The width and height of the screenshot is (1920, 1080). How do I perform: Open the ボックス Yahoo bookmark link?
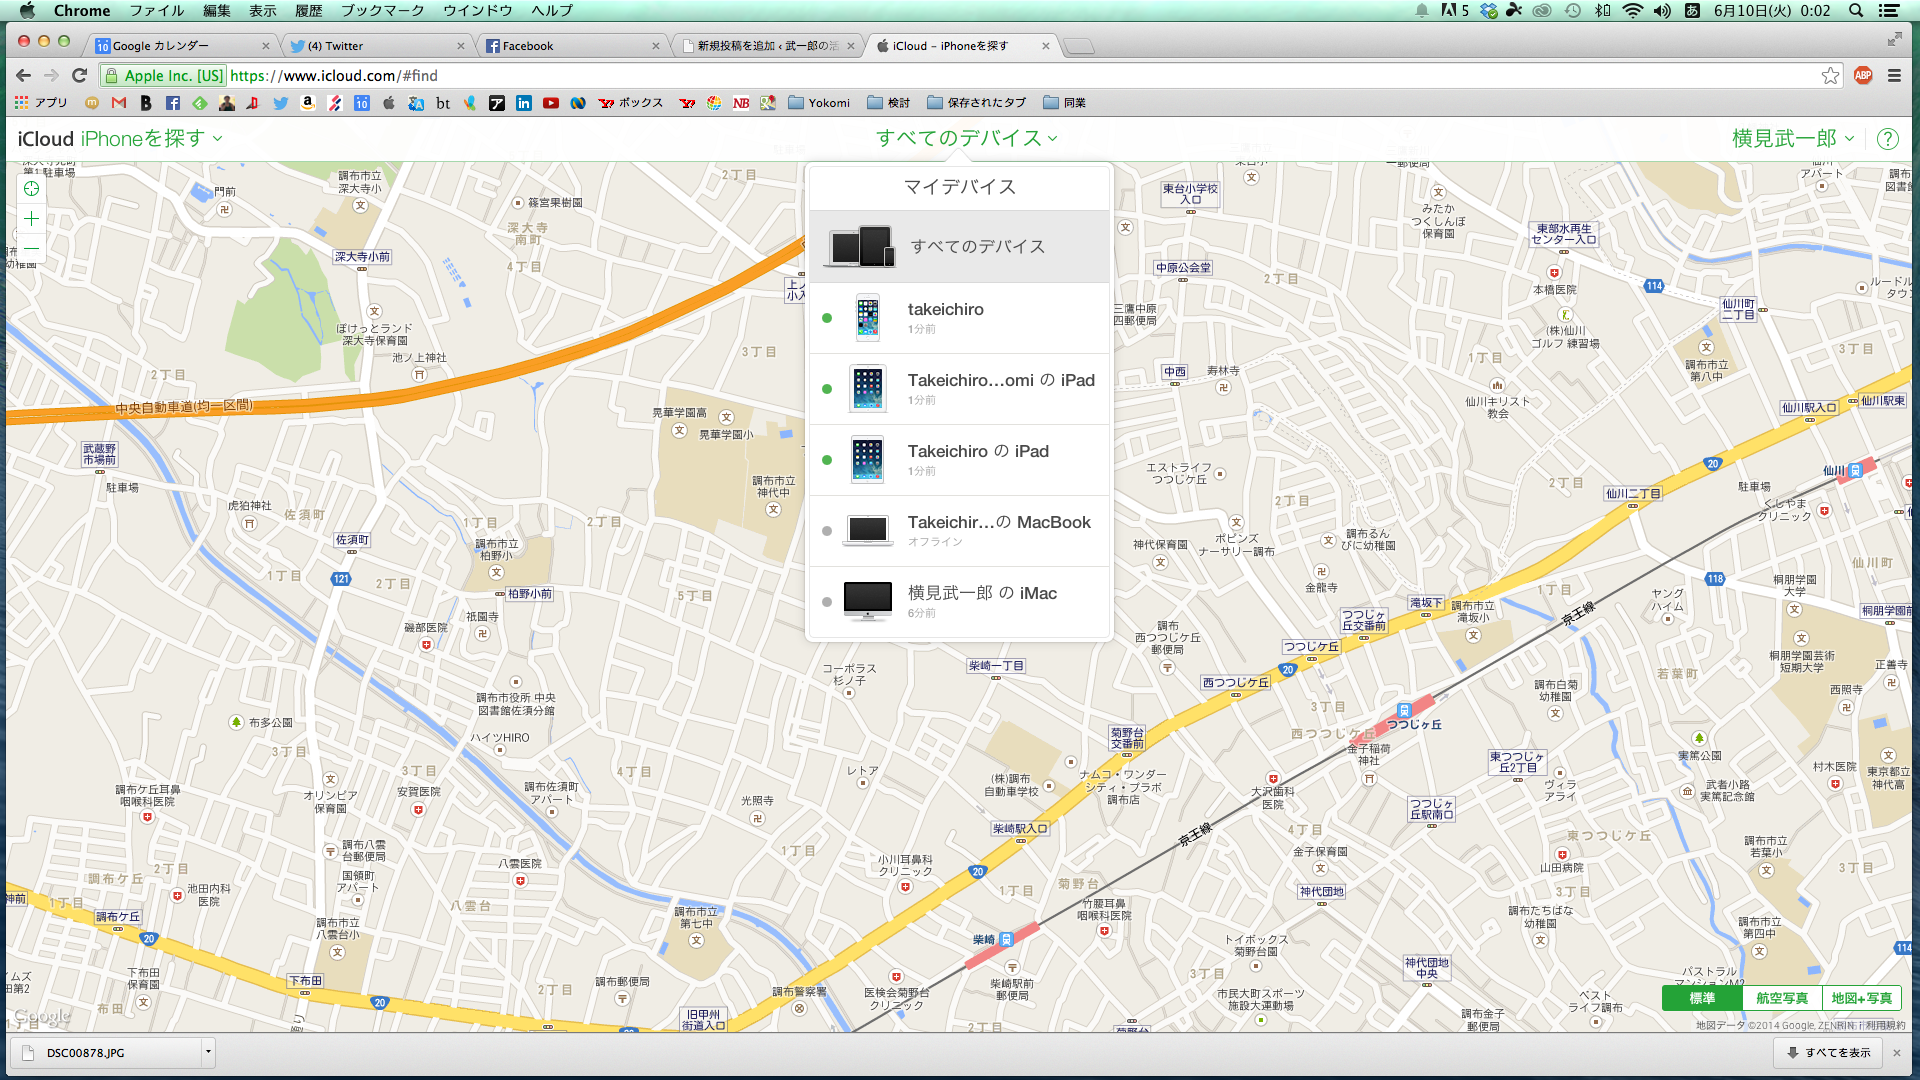[x=631, y=103]
